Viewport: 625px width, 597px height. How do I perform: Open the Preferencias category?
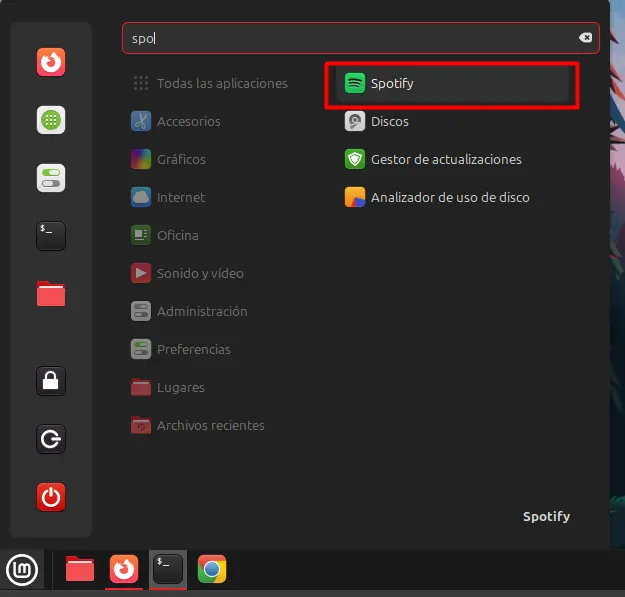193,350
